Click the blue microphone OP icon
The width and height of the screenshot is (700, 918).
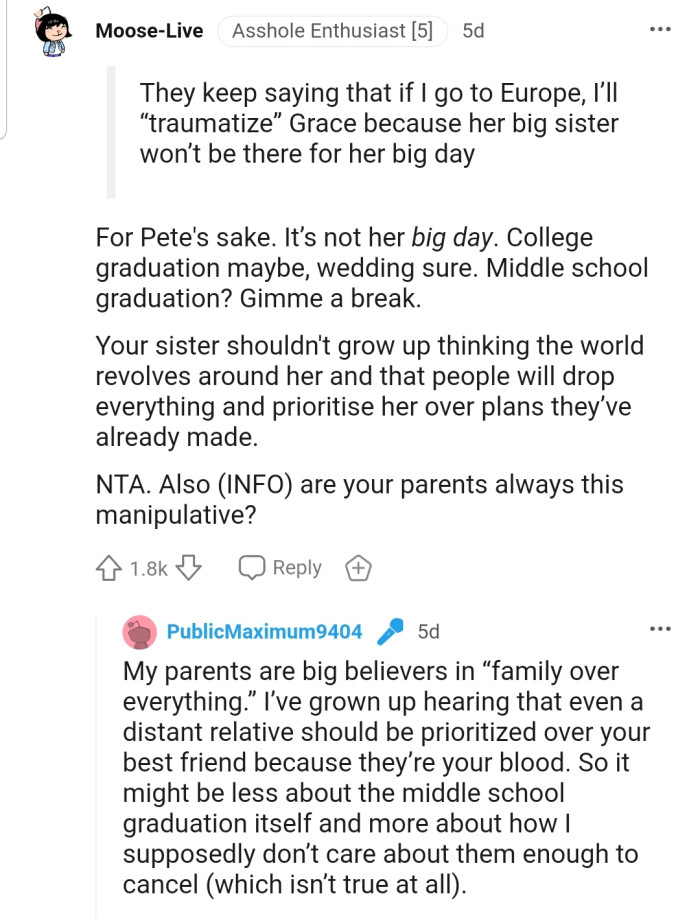coord(390,631)
